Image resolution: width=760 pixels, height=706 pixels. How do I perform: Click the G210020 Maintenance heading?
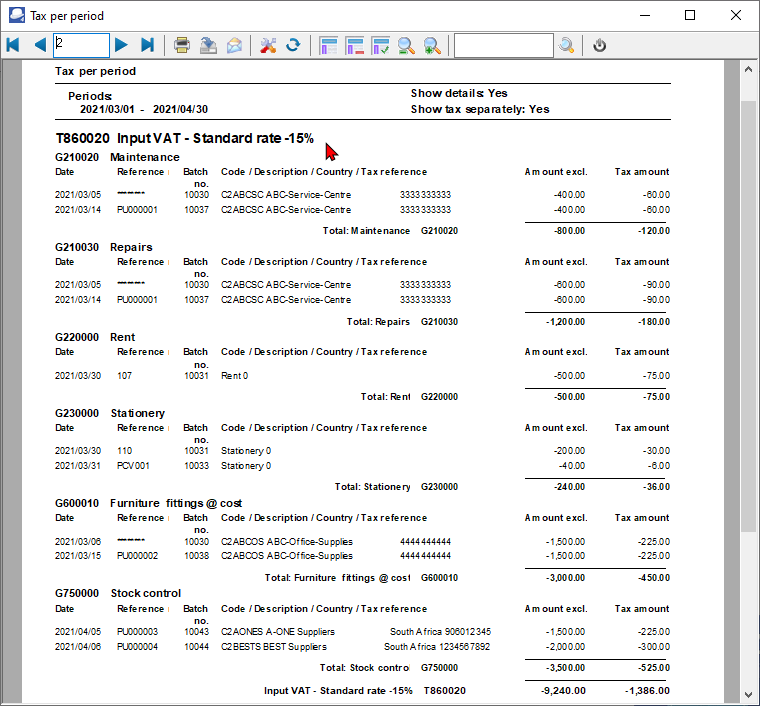(x=117, y=157)
